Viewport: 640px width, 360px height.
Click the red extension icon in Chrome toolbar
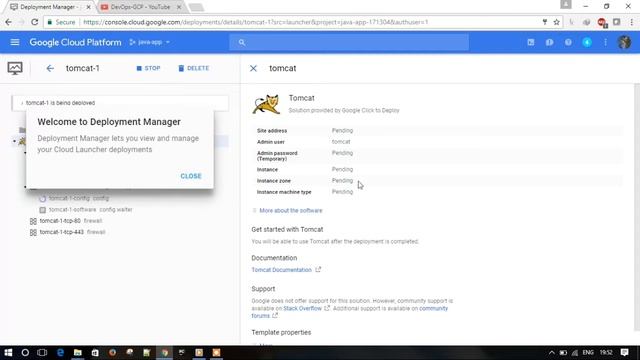pyautogui.click(x=602, y=22)
